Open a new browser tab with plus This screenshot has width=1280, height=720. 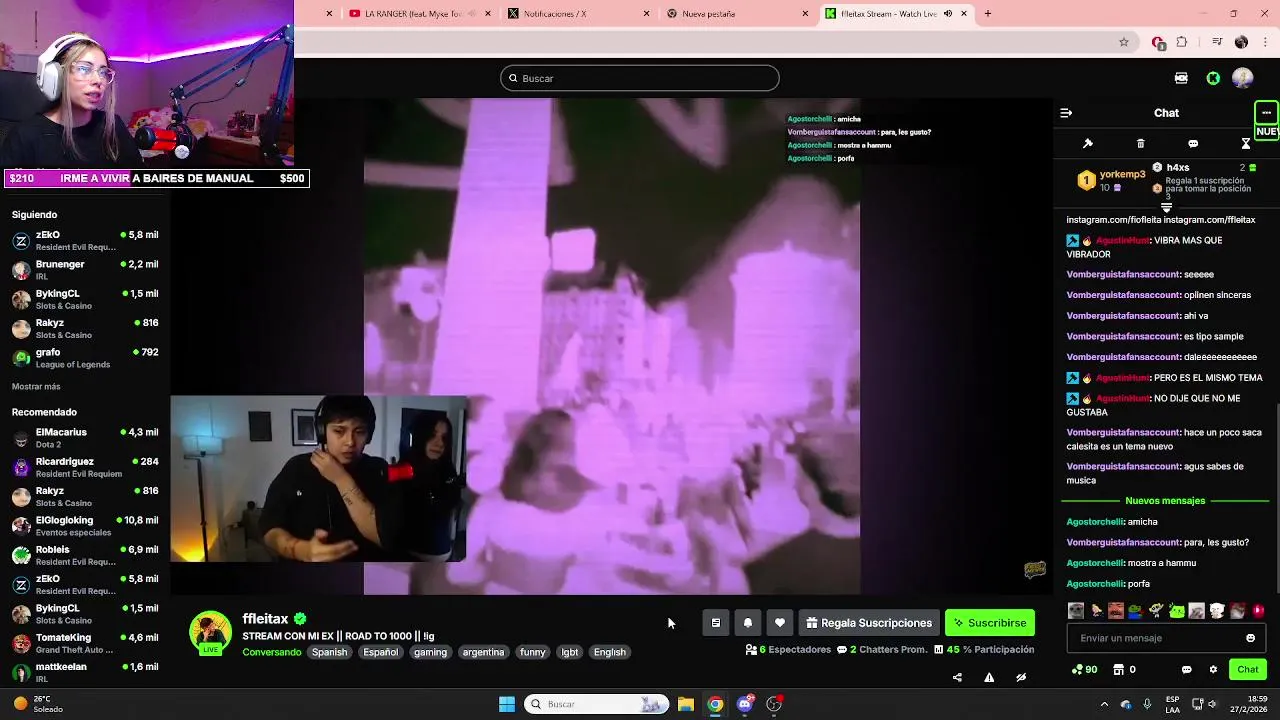pyautogui.click(x=988, y=14)
